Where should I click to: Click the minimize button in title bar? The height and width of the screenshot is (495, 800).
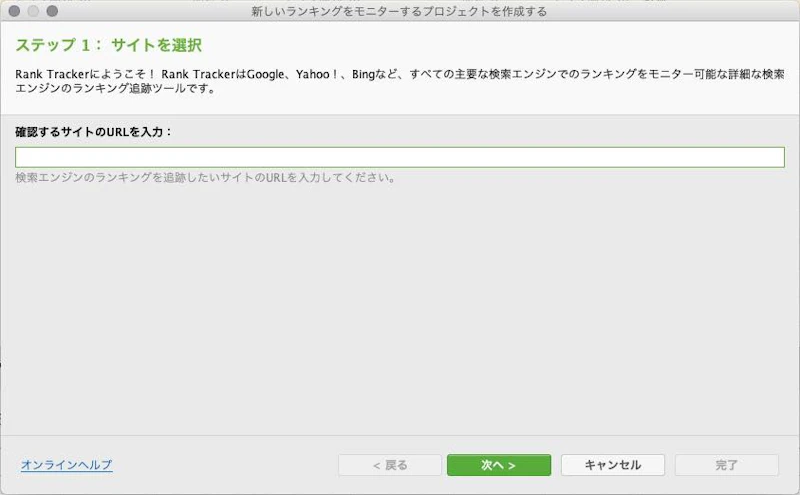coord(33,11)
